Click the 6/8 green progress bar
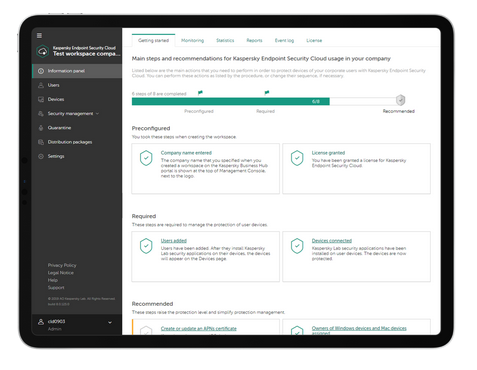 [231, 101]
